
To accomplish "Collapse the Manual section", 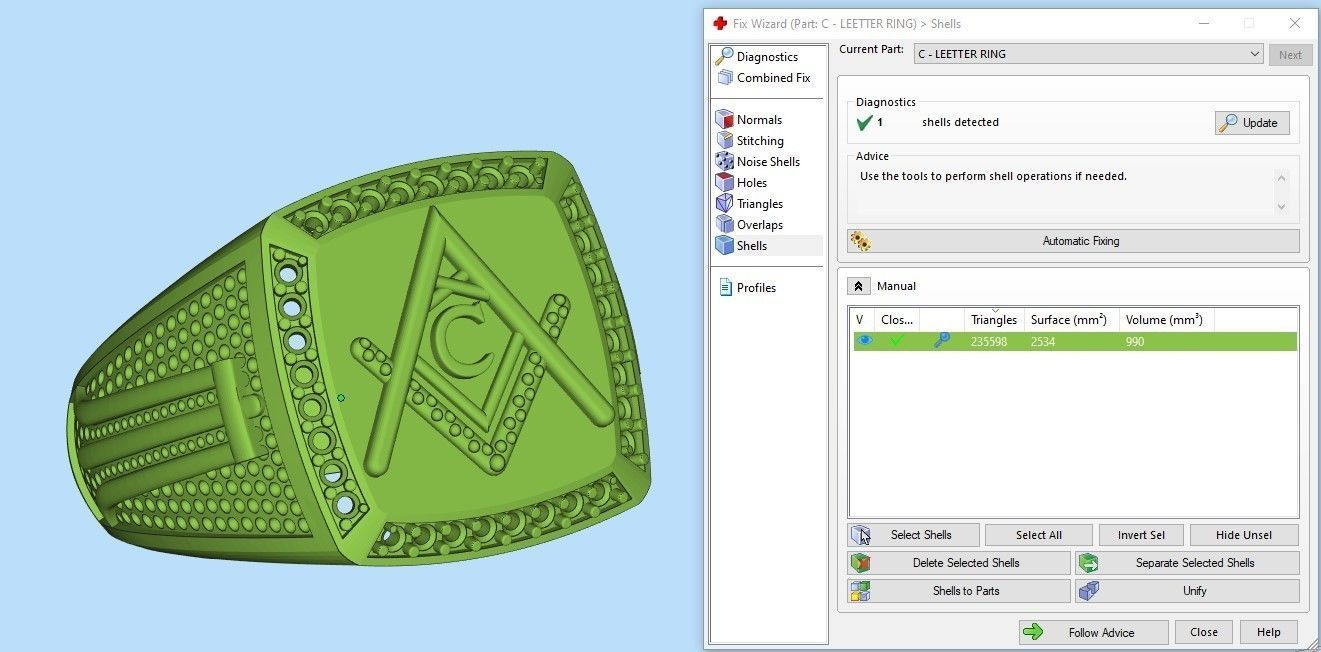I will coord(858,286).
